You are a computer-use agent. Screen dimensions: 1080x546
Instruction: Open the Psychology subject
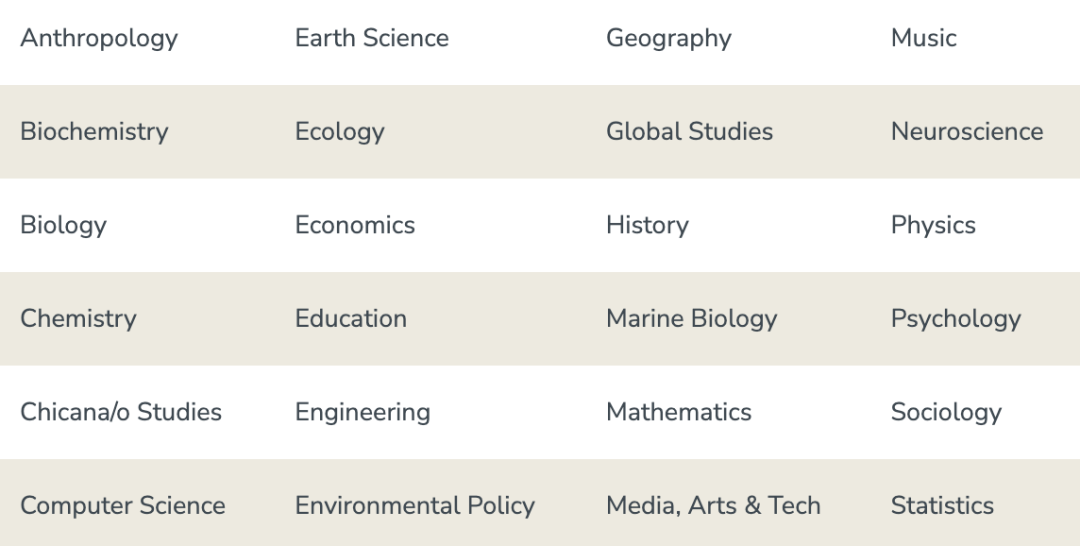956,319
